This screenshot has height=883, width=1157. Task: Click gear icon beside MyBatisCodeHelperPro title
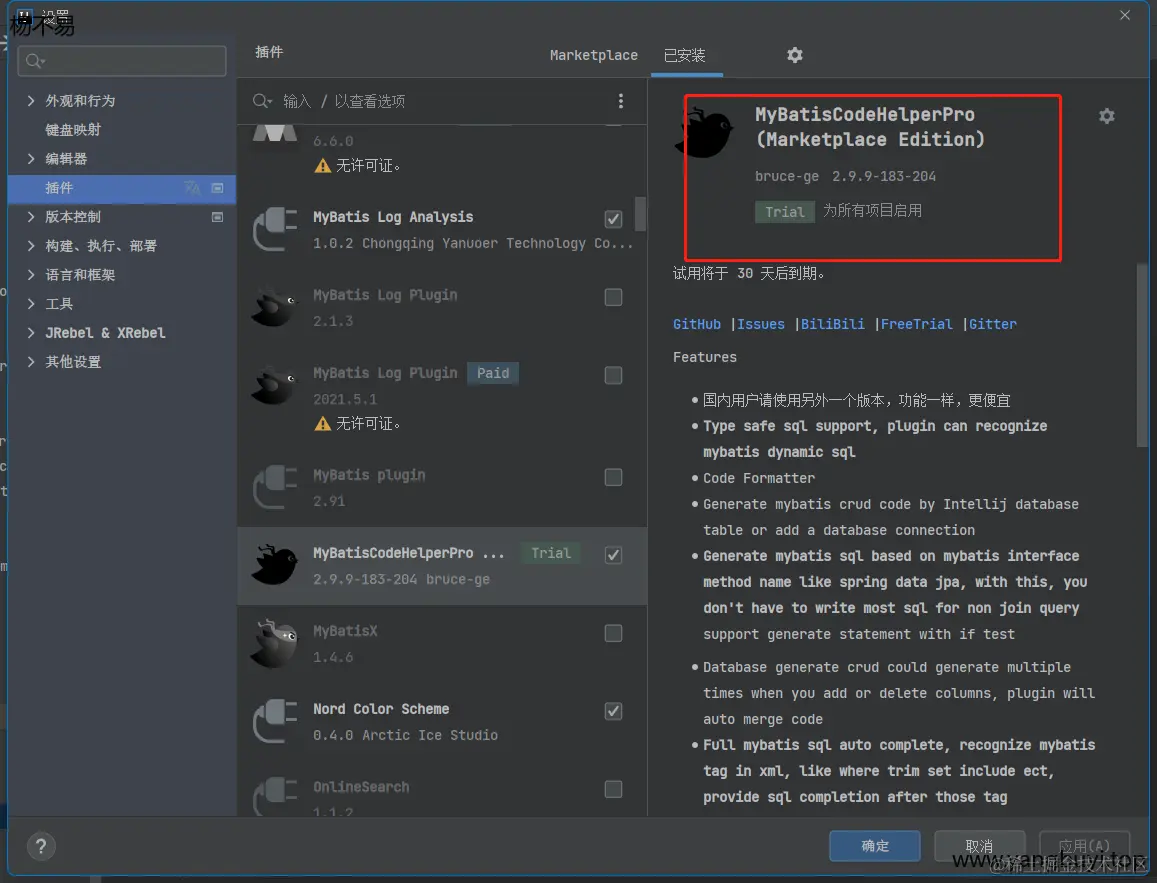pos(1106,116)
